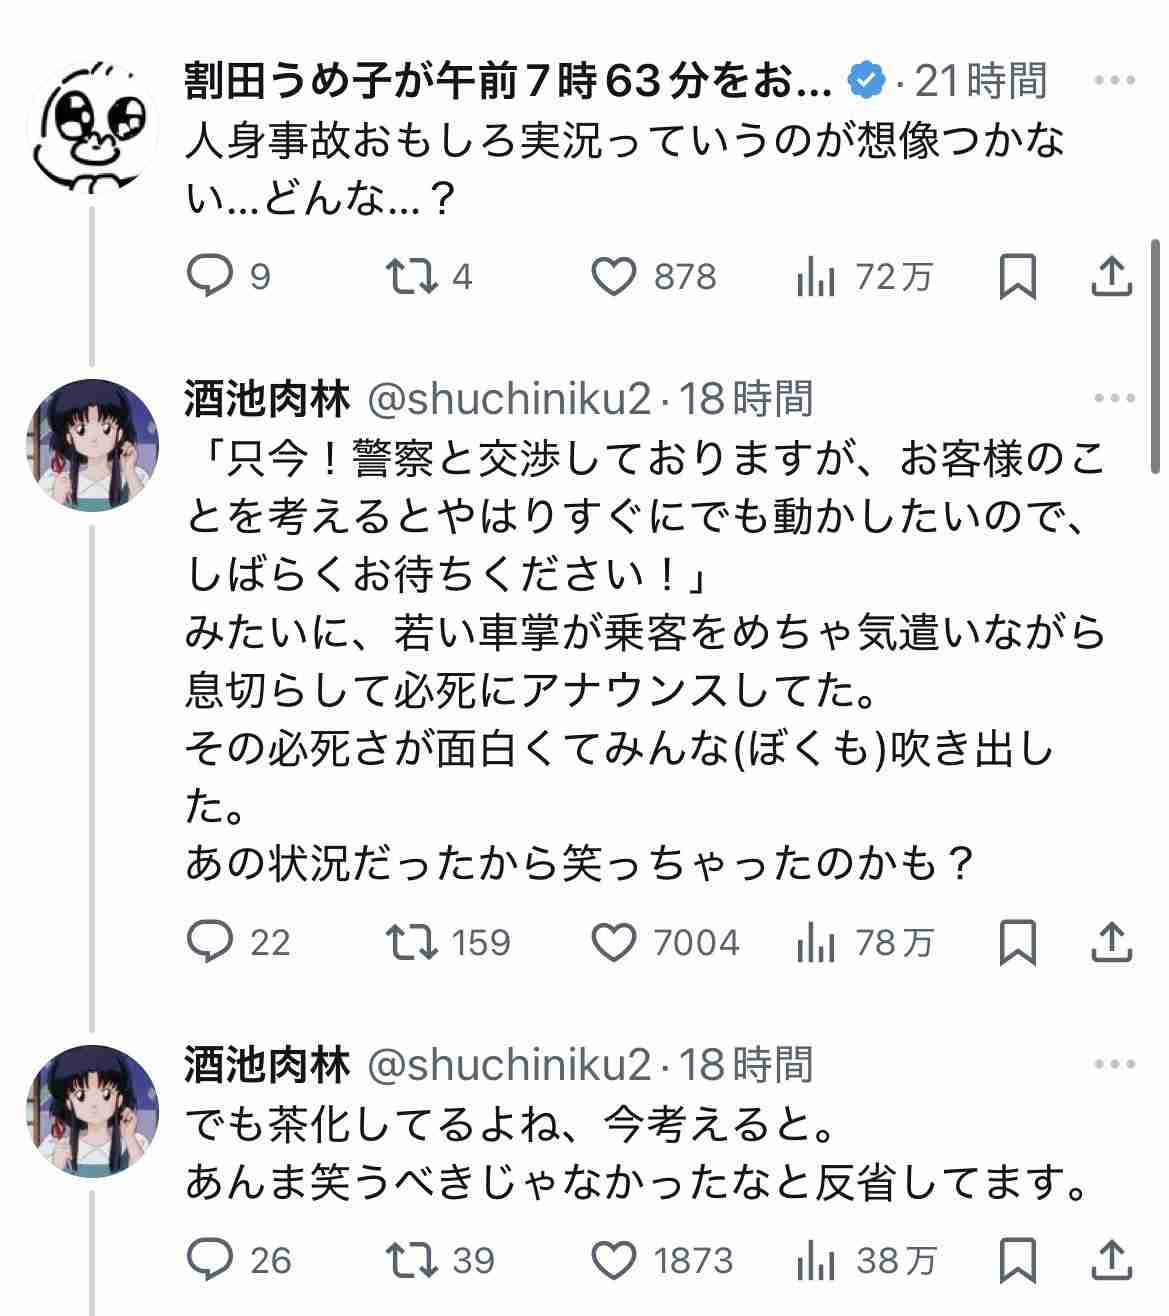
Task: Like the post with 7004 likes
Action: tap(614, 942)
